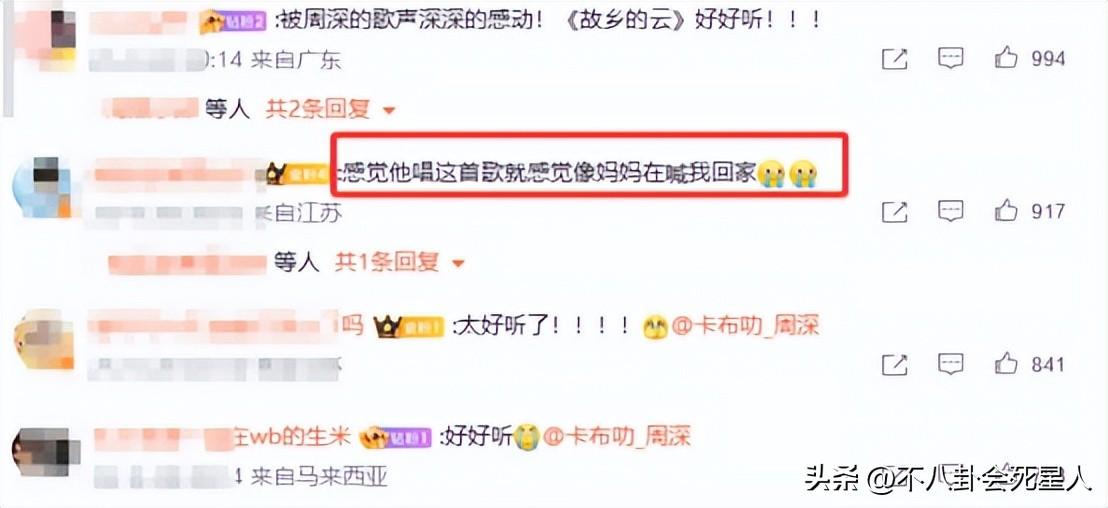Click avatar of the 马来西亚 commenter
The image size is (1108, 508).
coord(40,452)
